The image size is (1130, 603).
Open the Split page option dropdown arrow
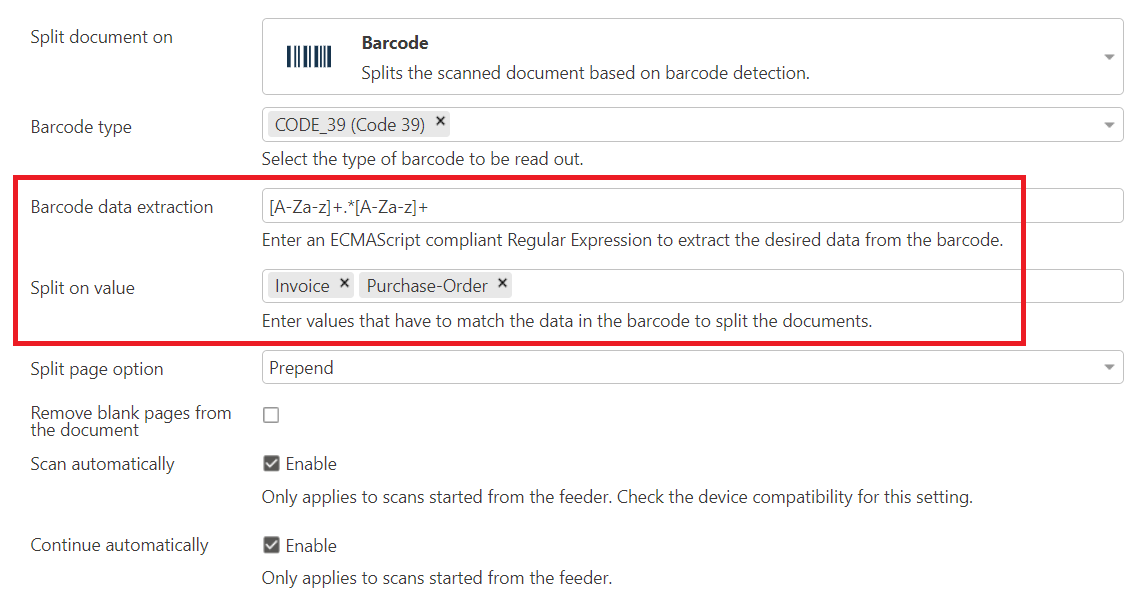click(x=1109, y=367)
